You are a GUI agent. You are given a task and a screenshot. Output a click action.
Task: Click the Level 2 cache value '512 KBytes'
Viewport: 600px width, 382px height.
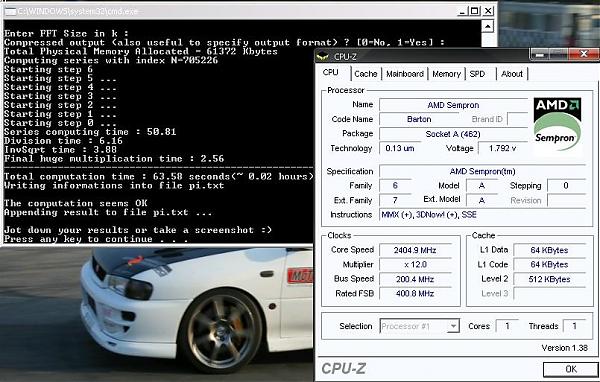[x=549, y=279]
